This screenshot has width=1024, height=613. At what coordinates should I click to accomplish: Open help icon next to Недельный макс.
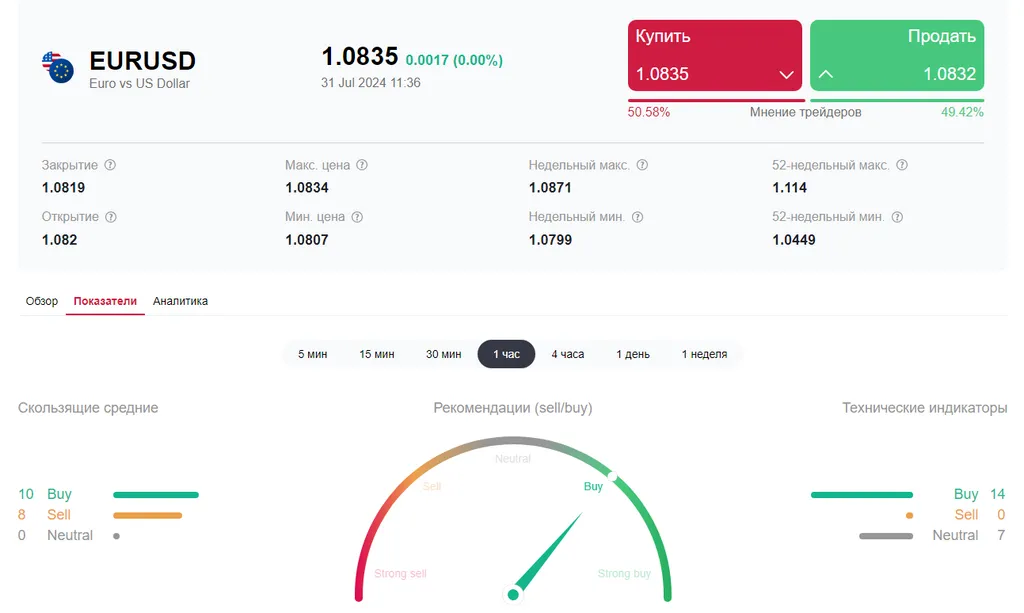643,165
